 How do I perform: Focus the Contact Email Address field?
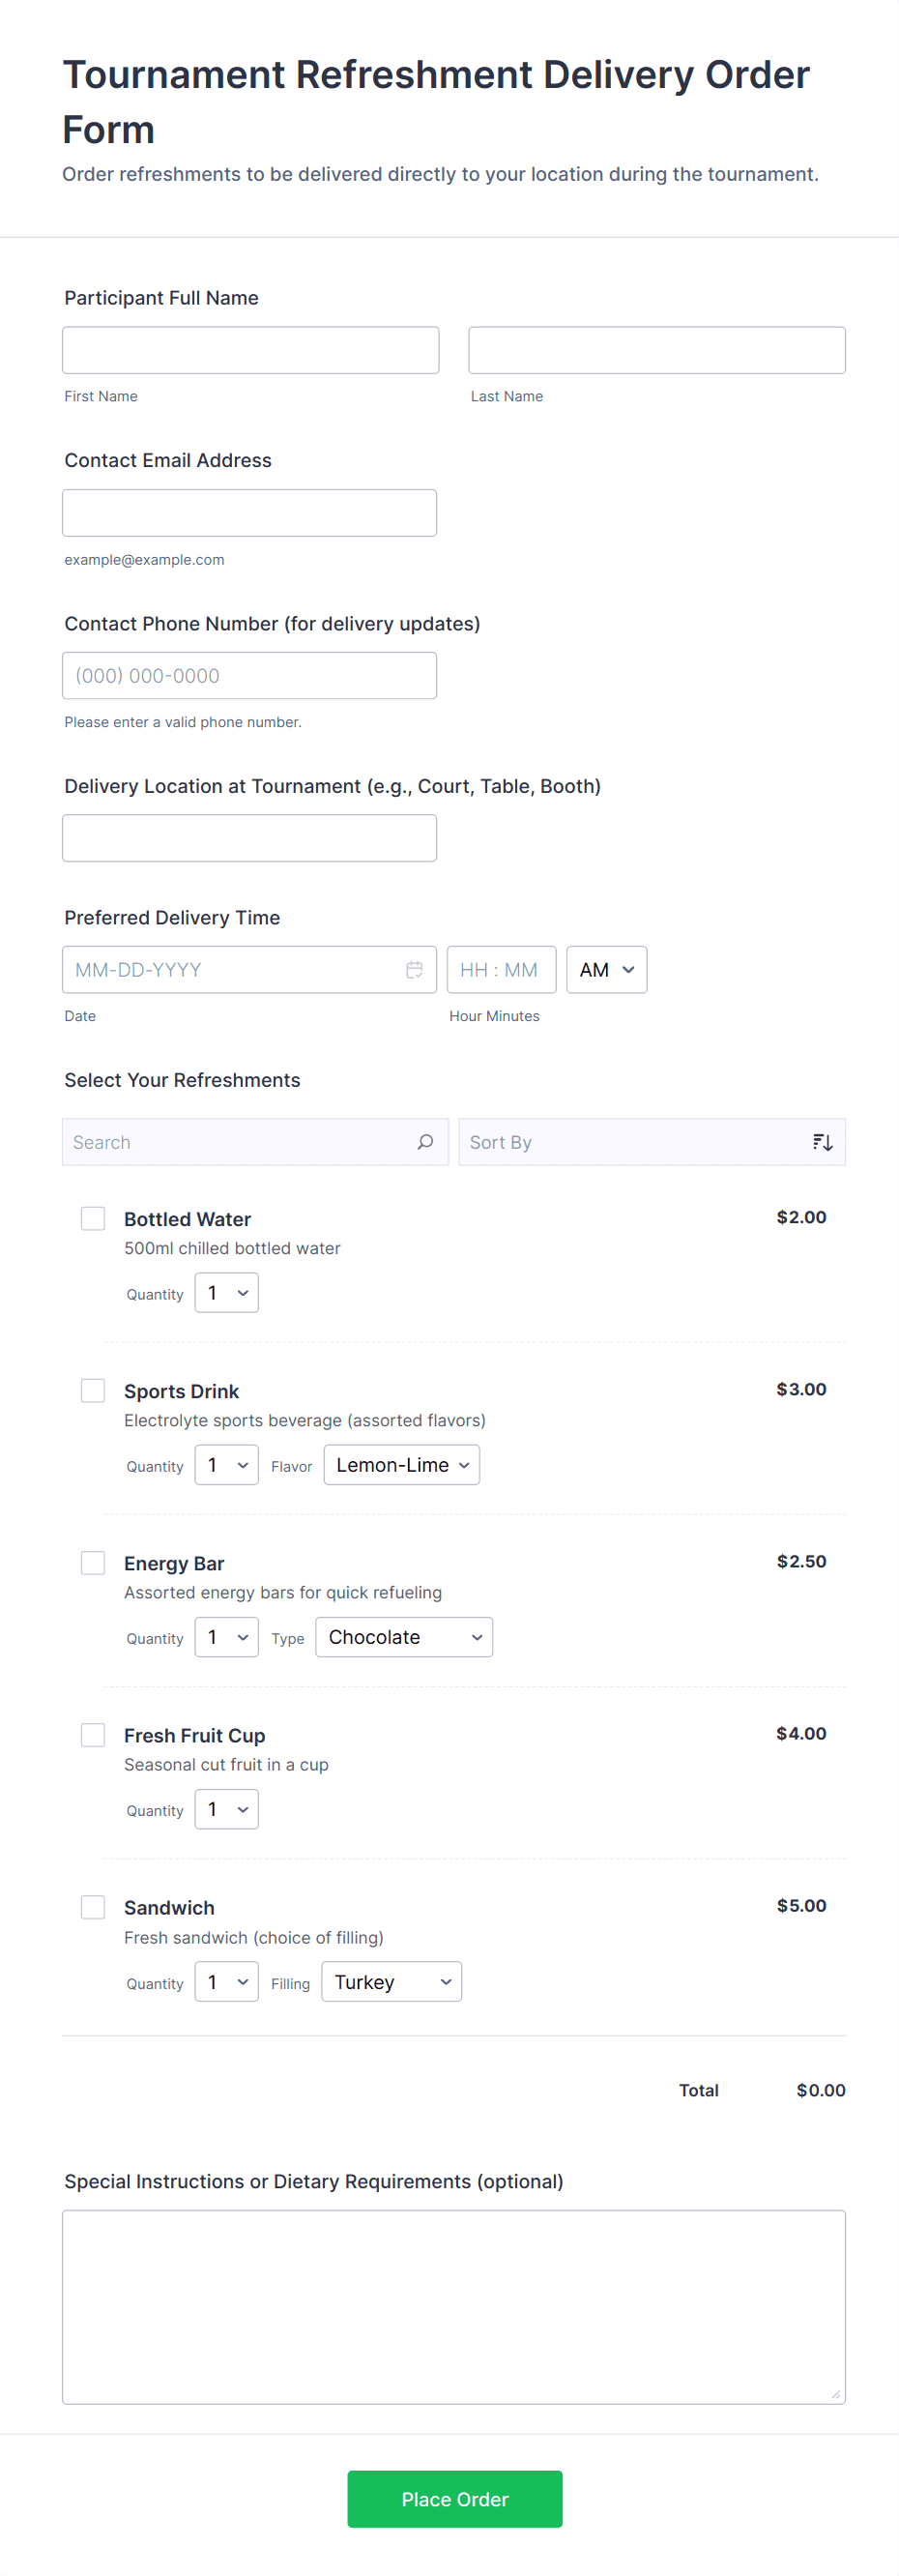(249, 512)
